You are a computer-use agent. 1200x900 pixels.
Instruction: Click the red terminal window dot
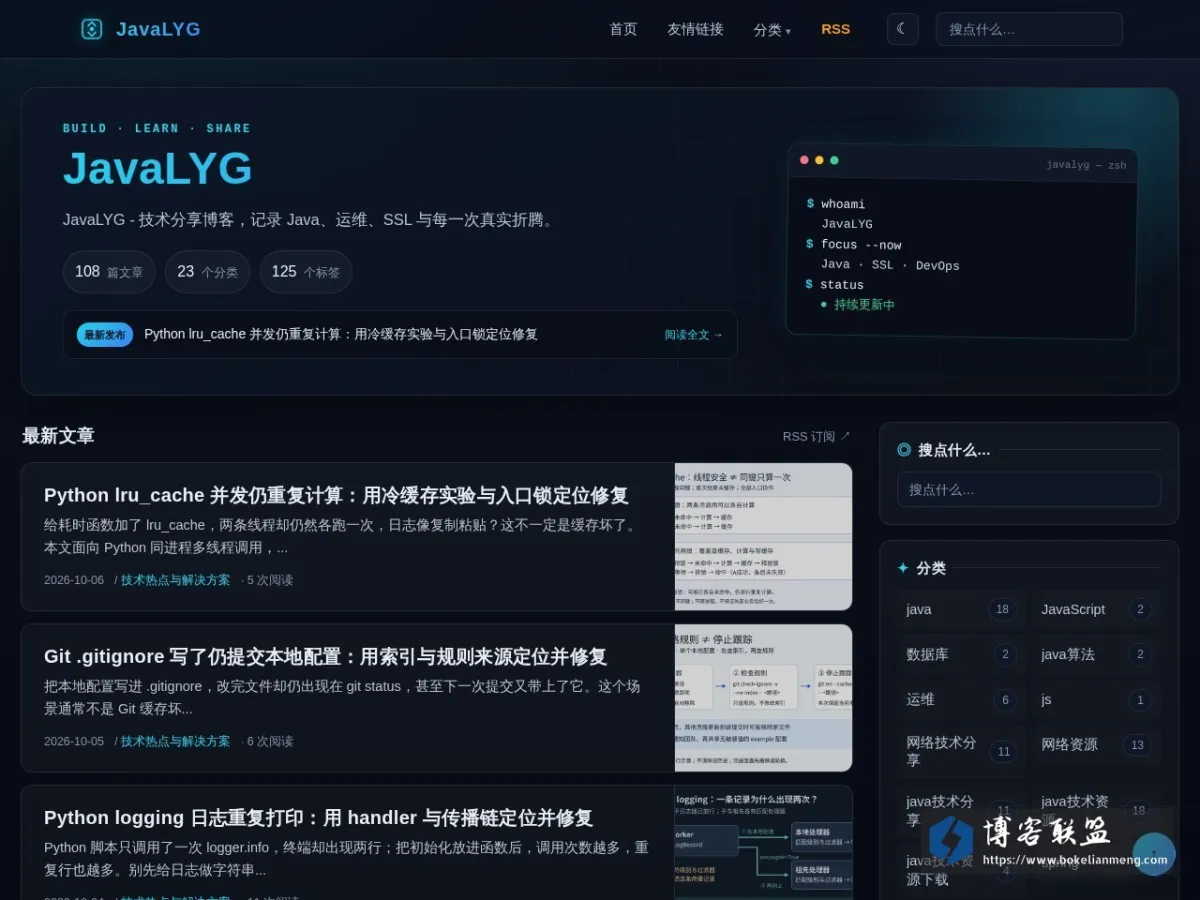click(x=804, y=160)
